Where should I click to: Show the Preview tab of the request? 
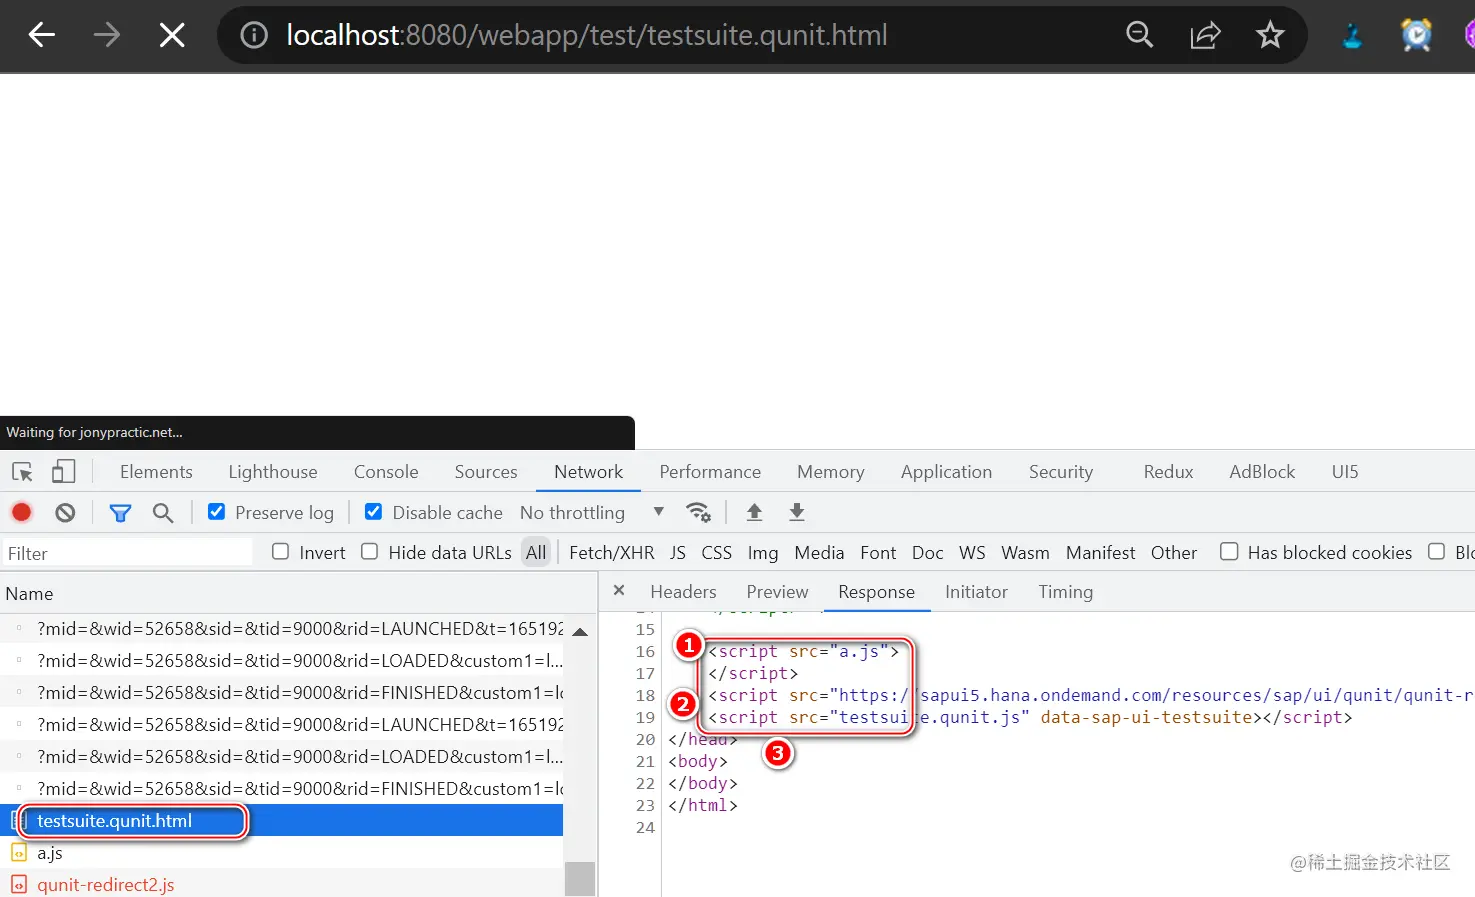click(x=777, y=592)
